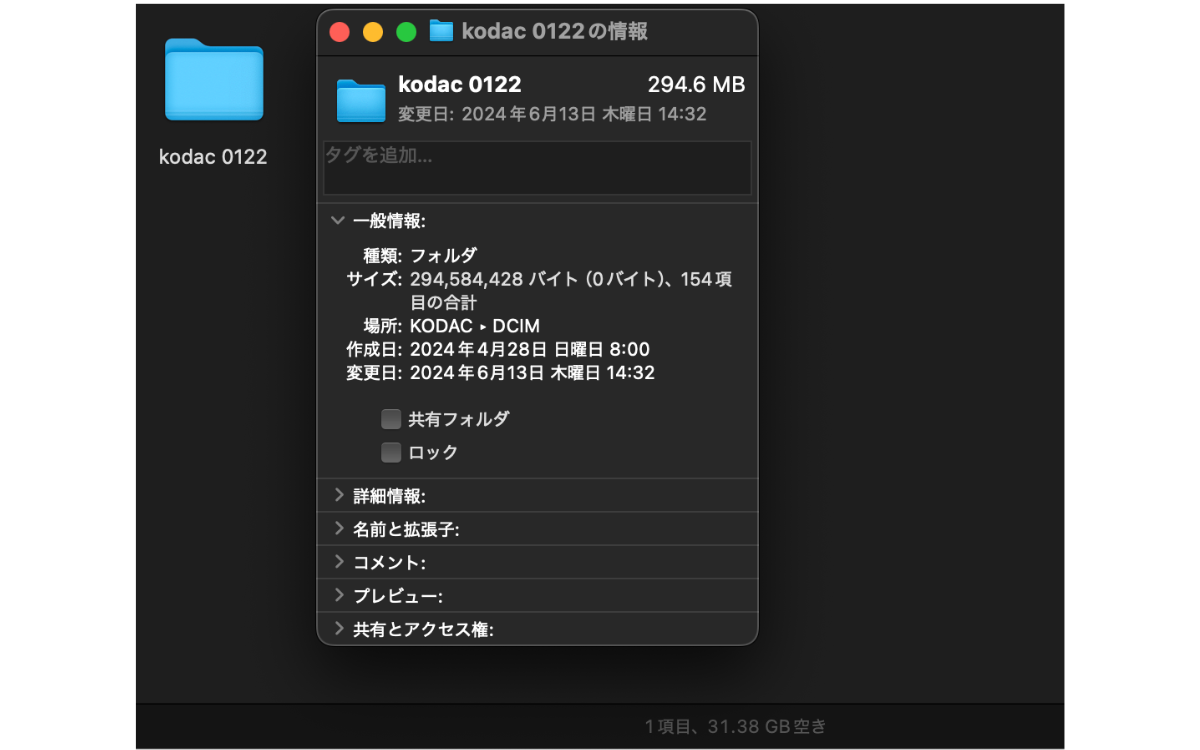Click the 294.6 MB size in the header
Screen dimensions: 1200x750
696,85
